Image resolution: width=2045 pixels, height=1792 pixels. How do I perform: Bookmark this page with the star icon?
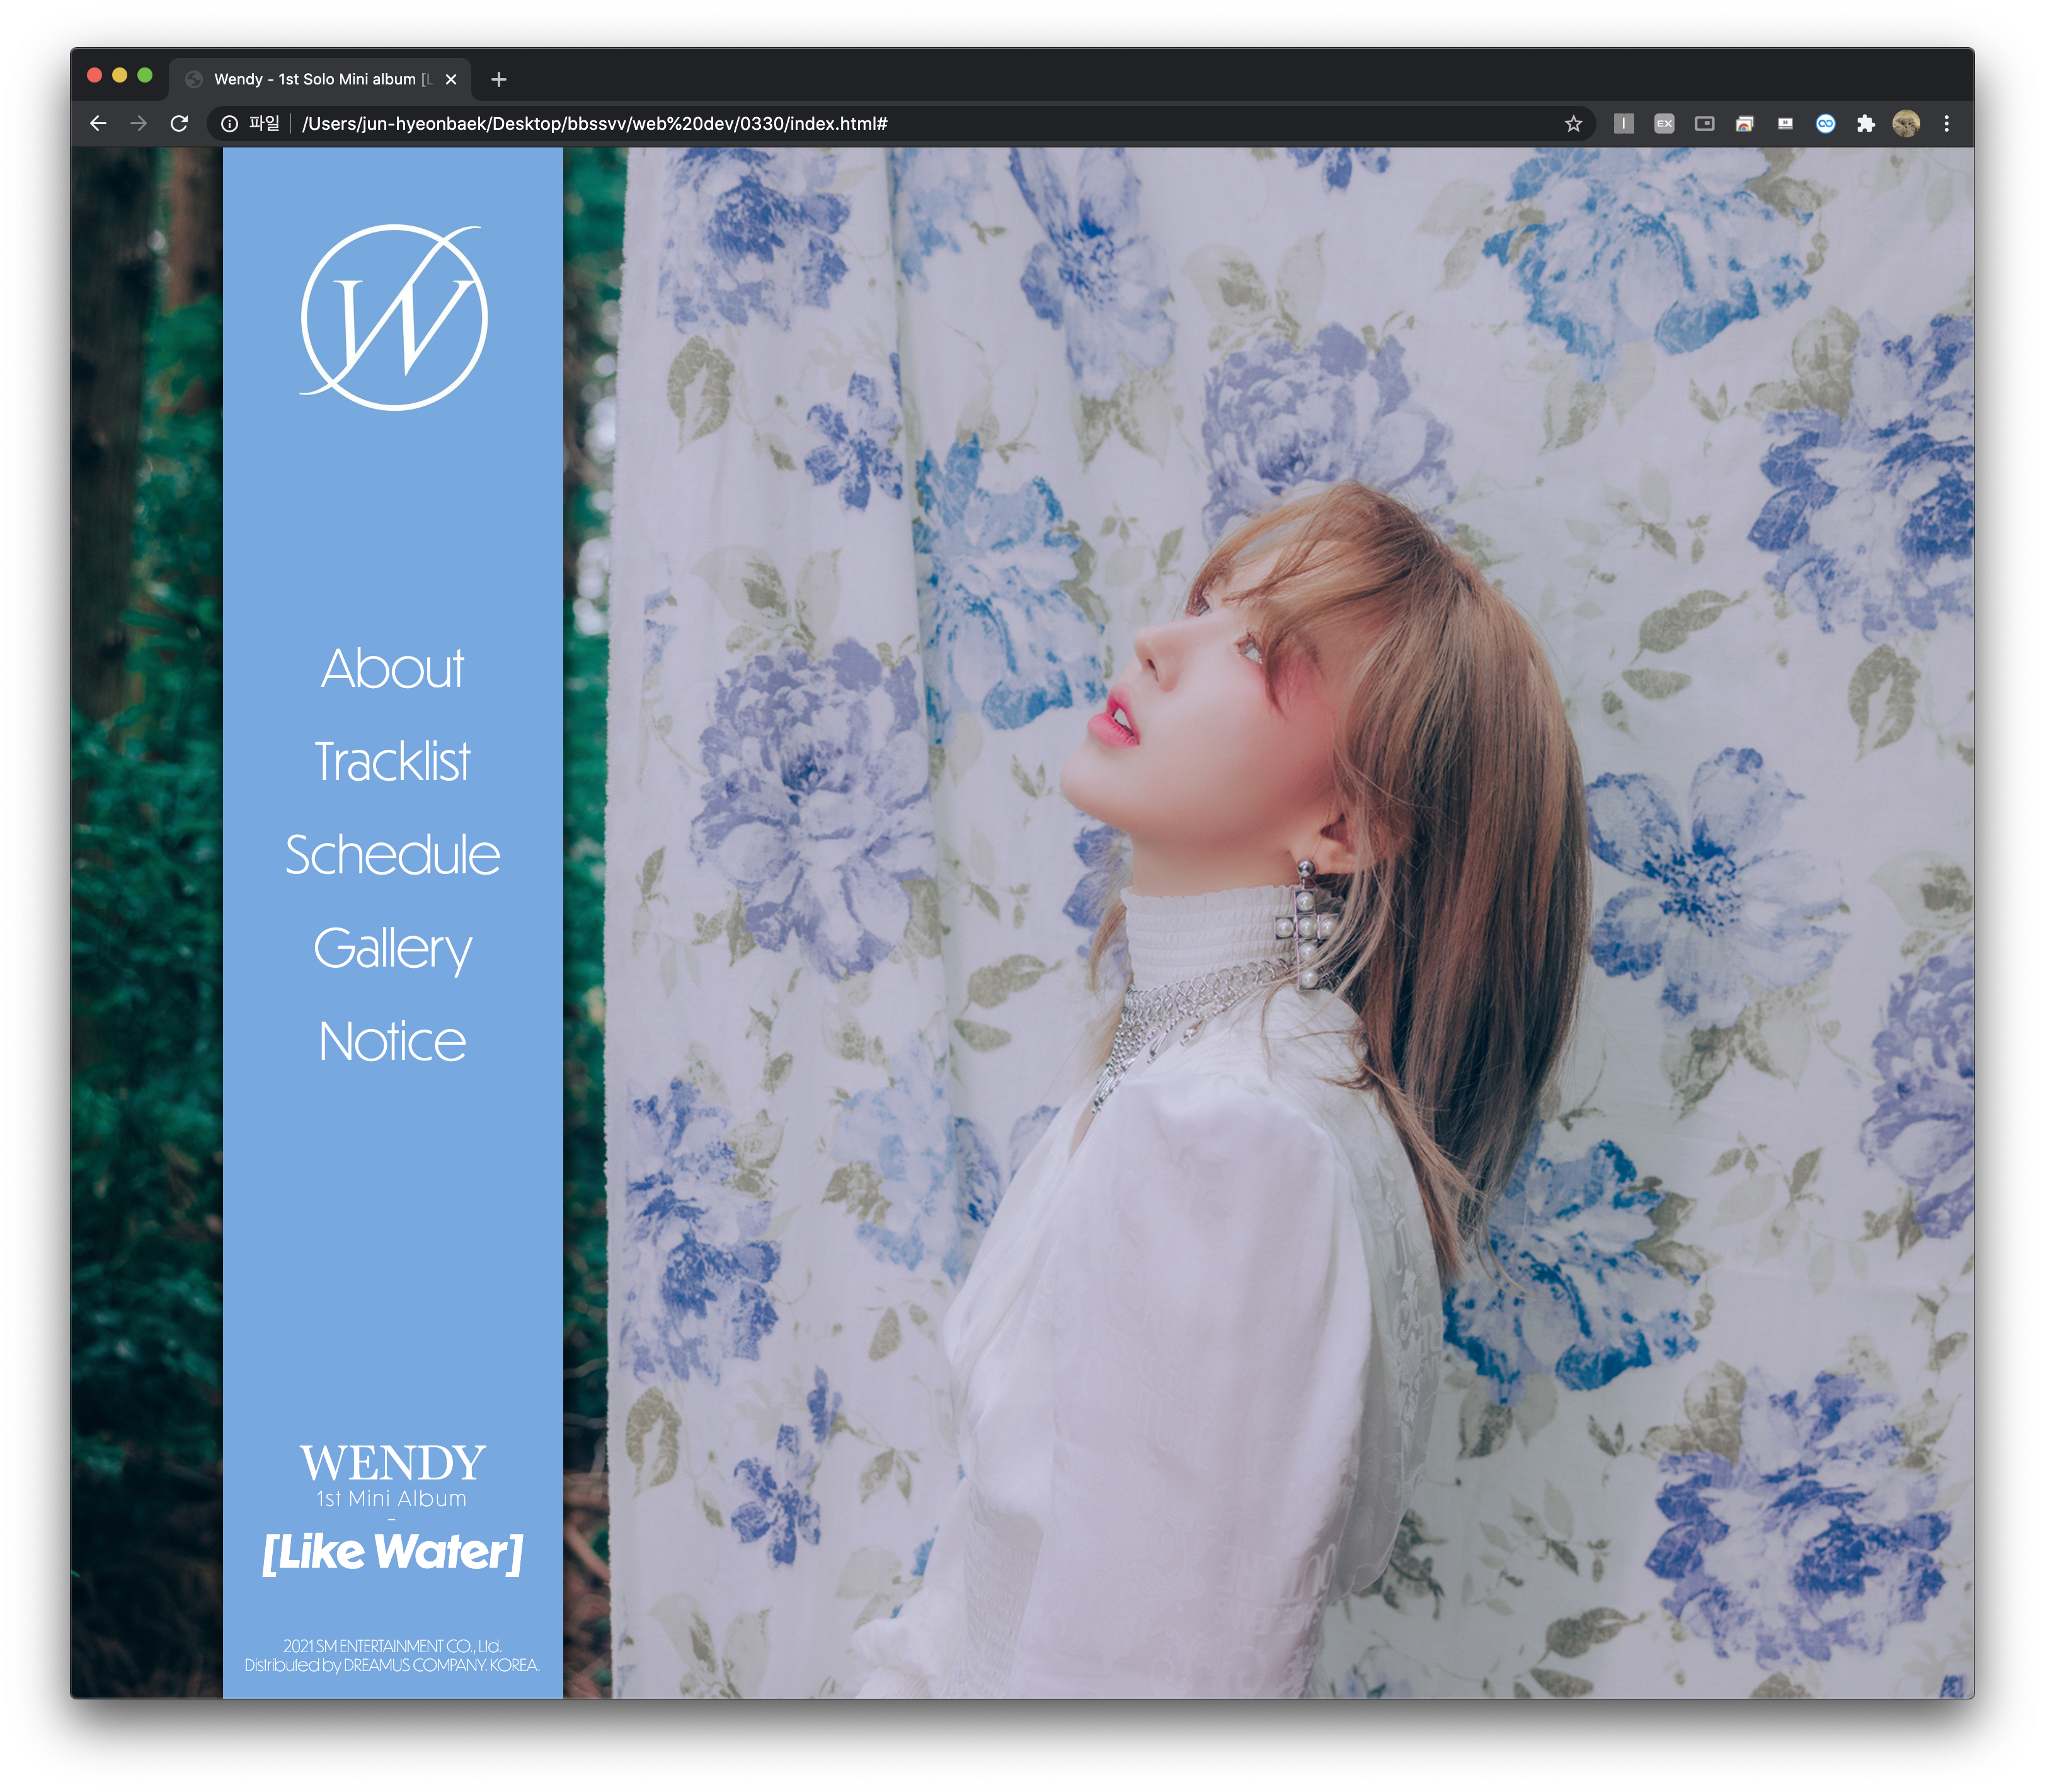(x=1573, y=124)
